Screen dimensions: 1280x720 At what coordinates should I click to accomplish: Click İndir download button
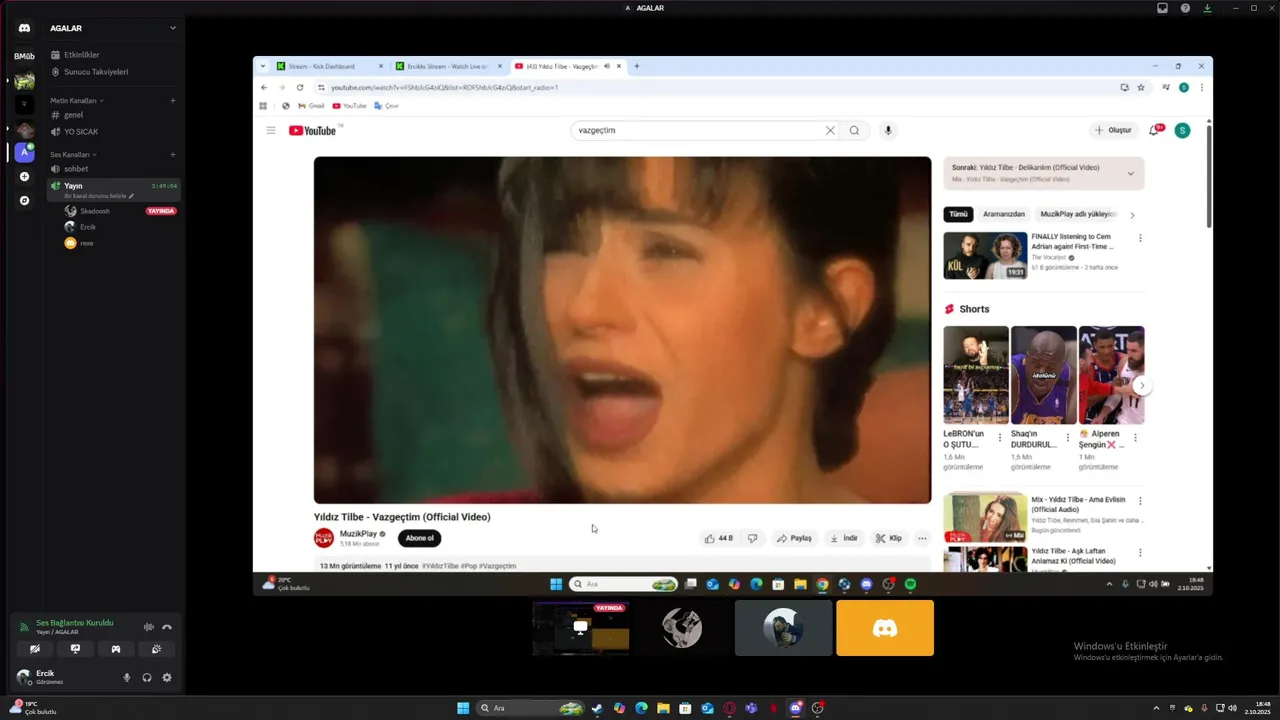click(x=844, y=538)
